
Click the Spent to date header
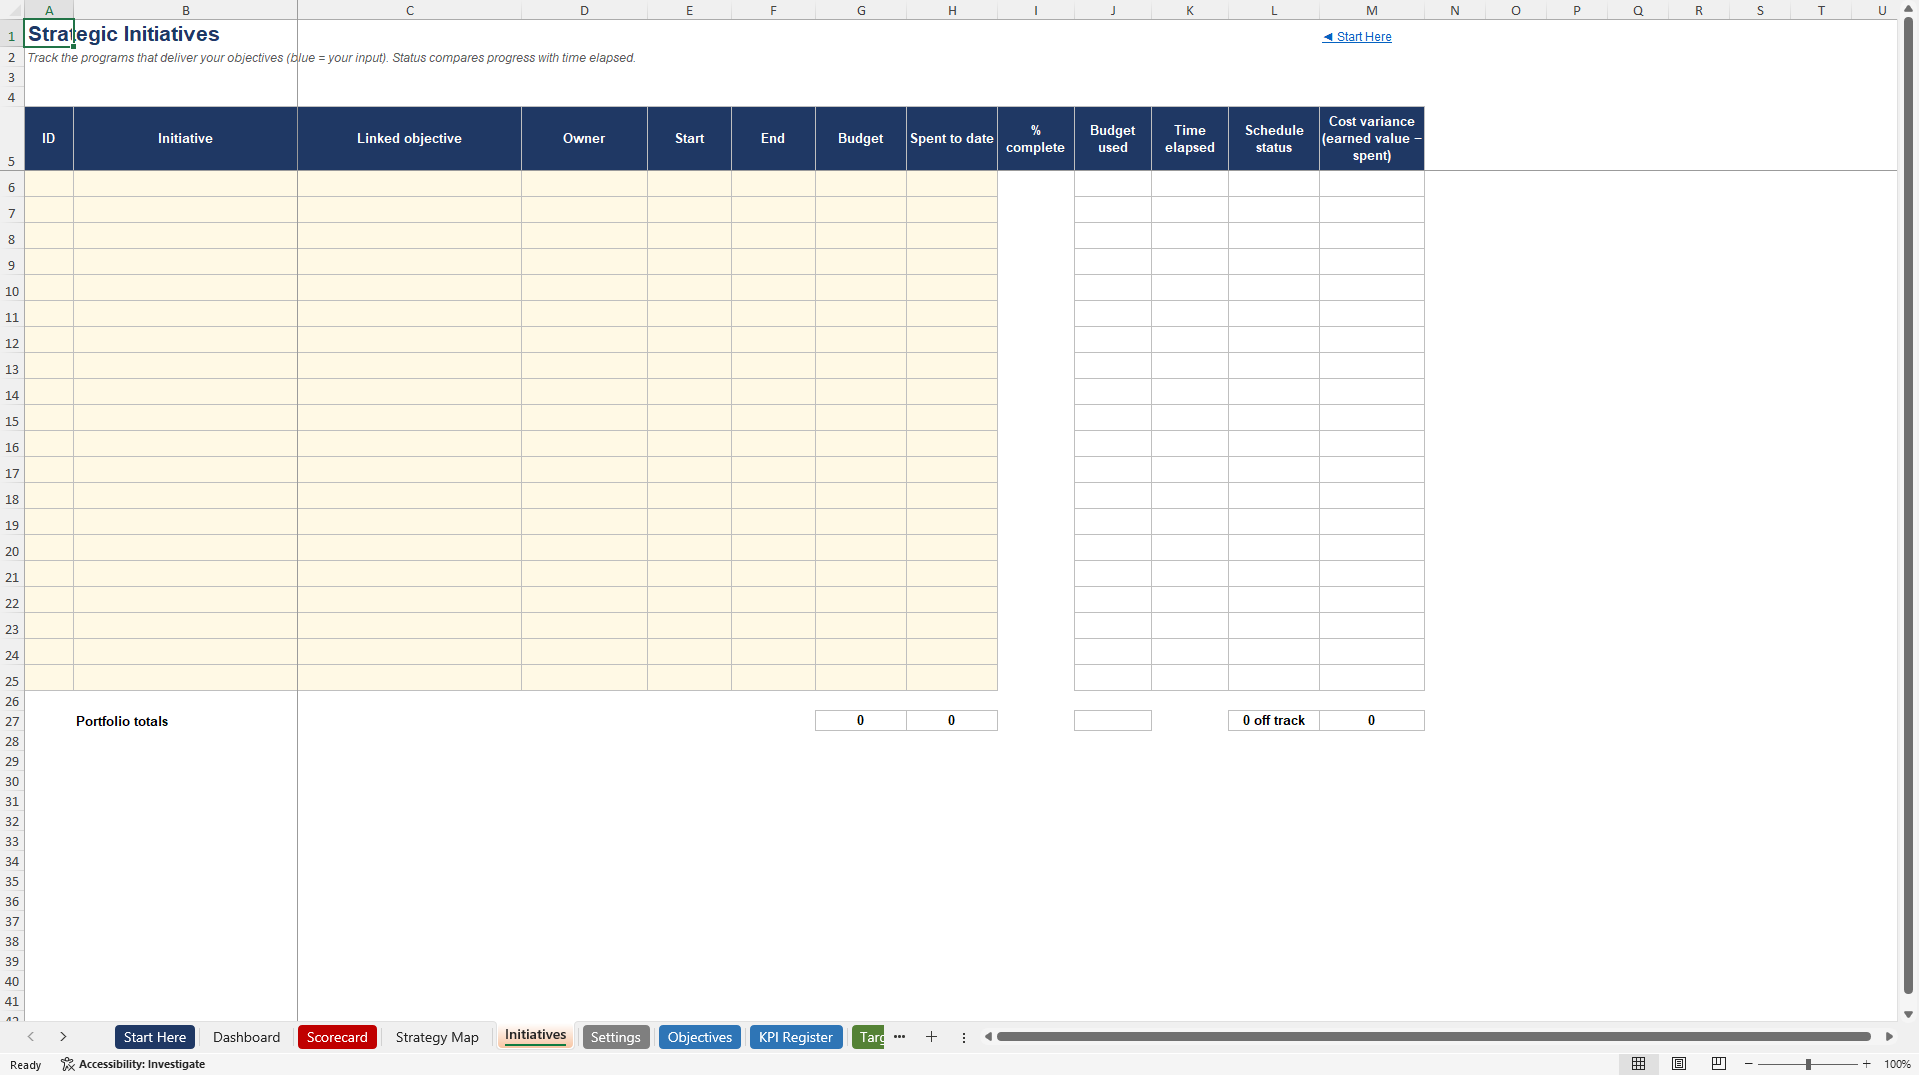coord(952,139)
